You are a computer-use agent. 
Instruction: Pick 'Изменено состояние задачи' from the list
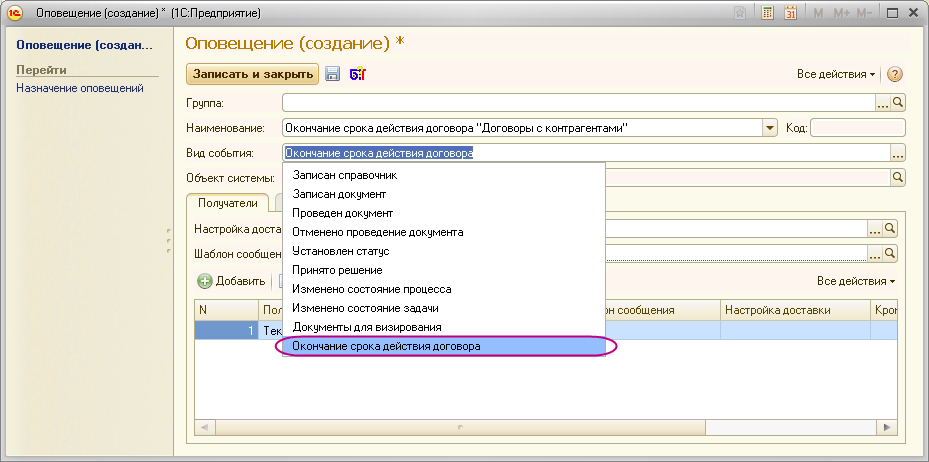(x=365, y=308)
